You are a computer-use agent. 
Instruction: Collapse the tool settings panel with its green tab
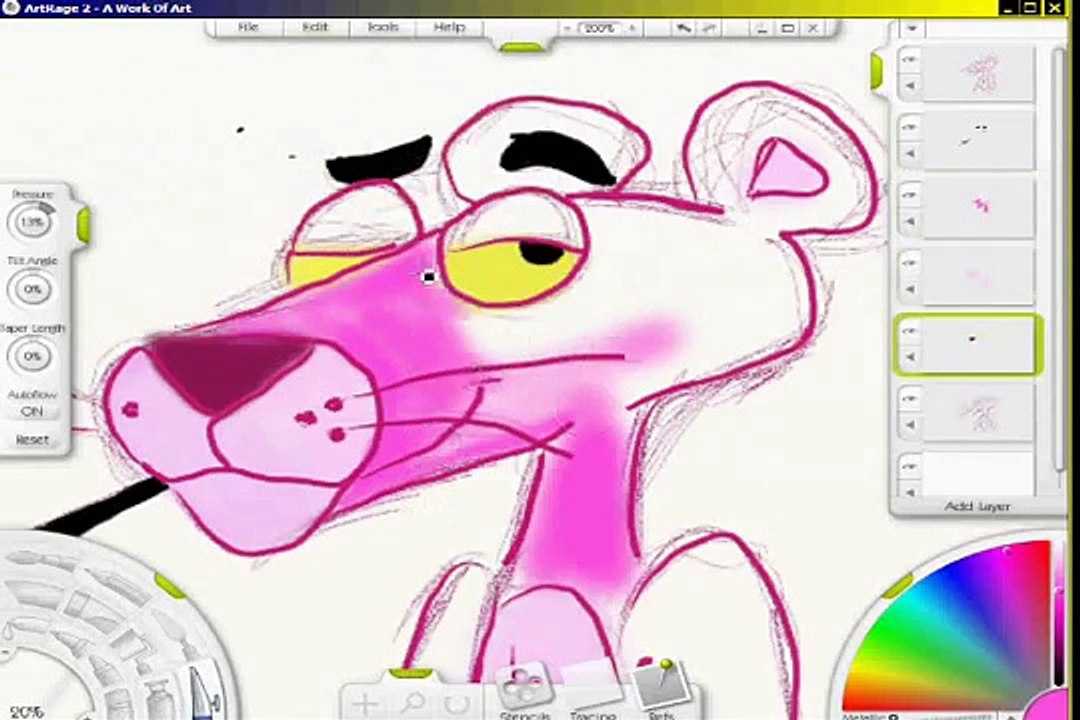coord(83,224)
